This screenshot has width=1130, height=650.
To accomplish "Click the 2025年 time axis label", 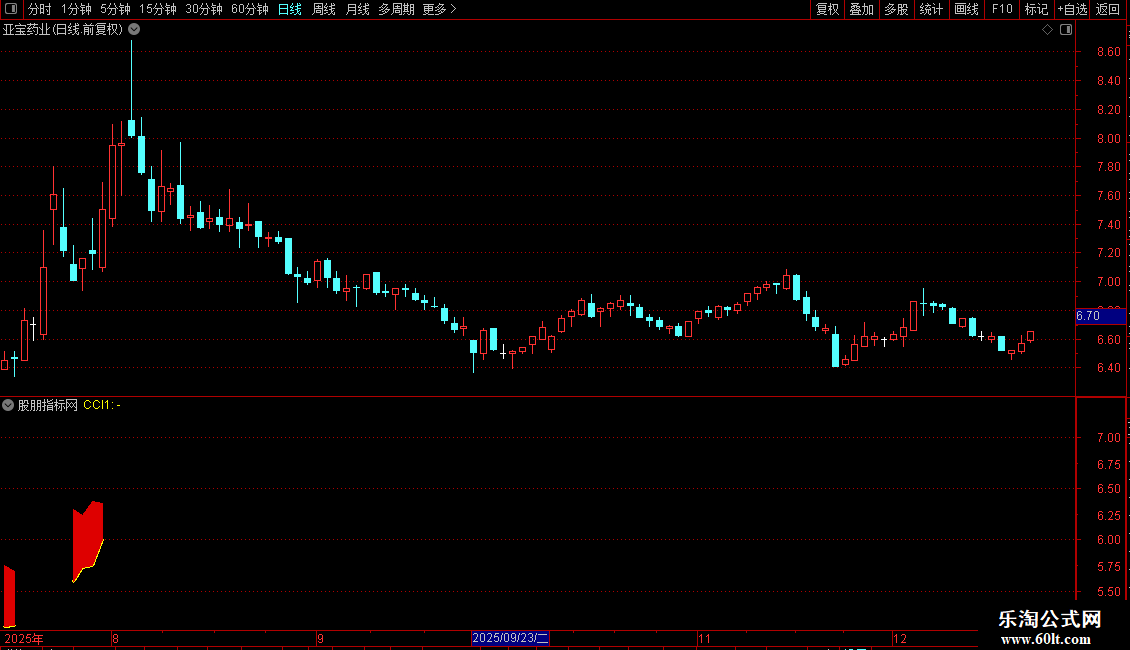I will [x=24, y=638].
